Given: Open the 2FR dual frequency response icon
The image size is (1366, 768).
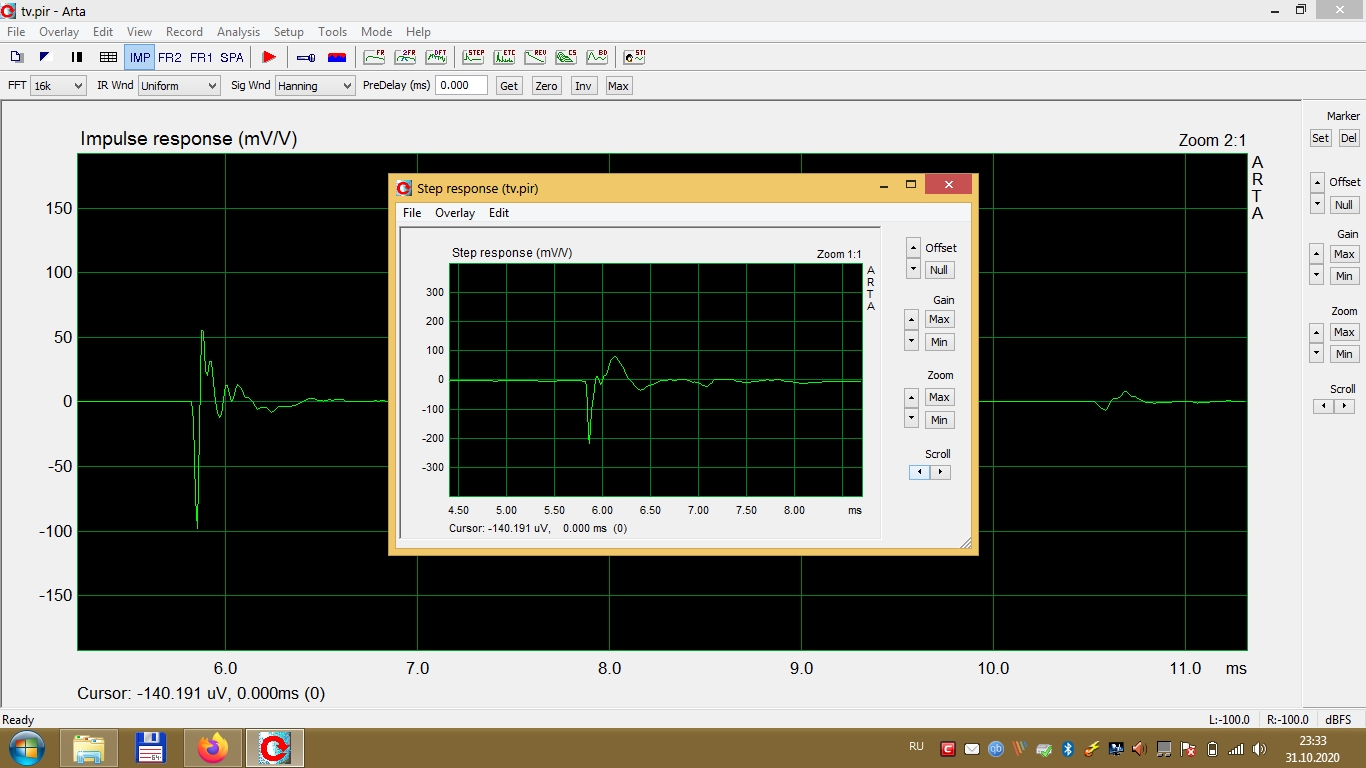Looking at the screenshot, I should tap(405, 57).
